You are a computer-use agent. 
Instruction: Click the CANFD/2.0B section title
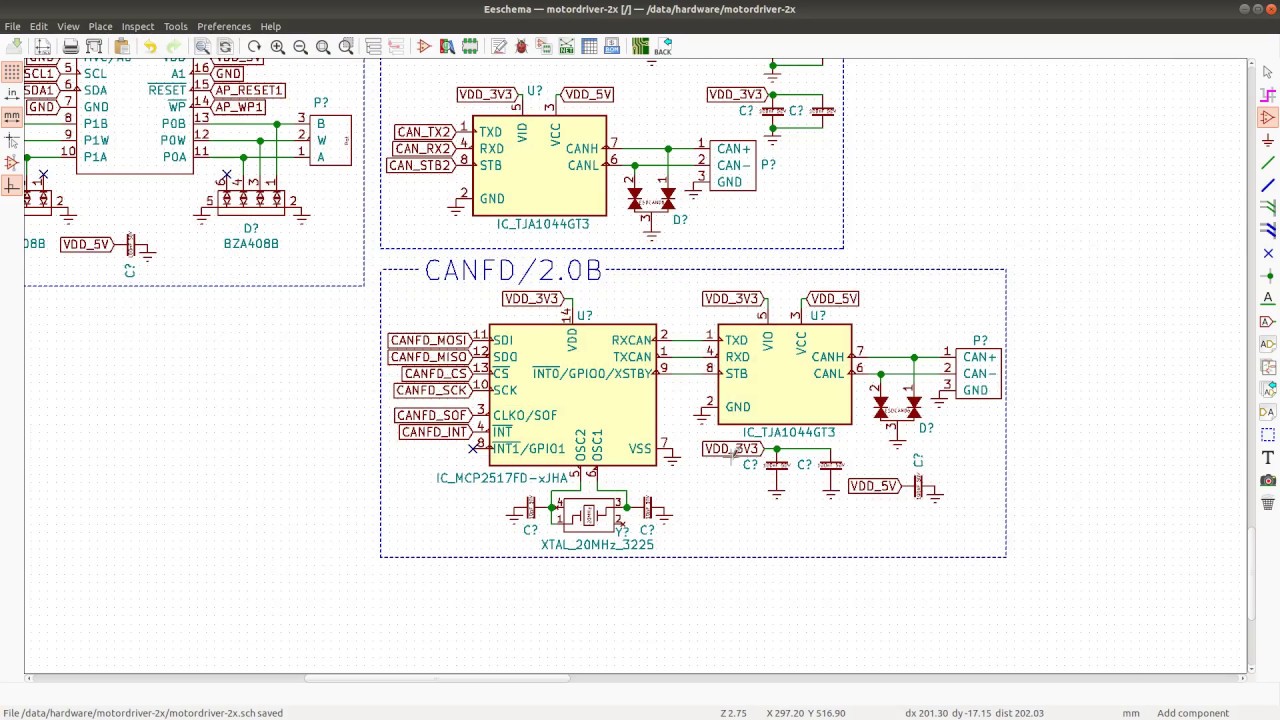point(513,271)
